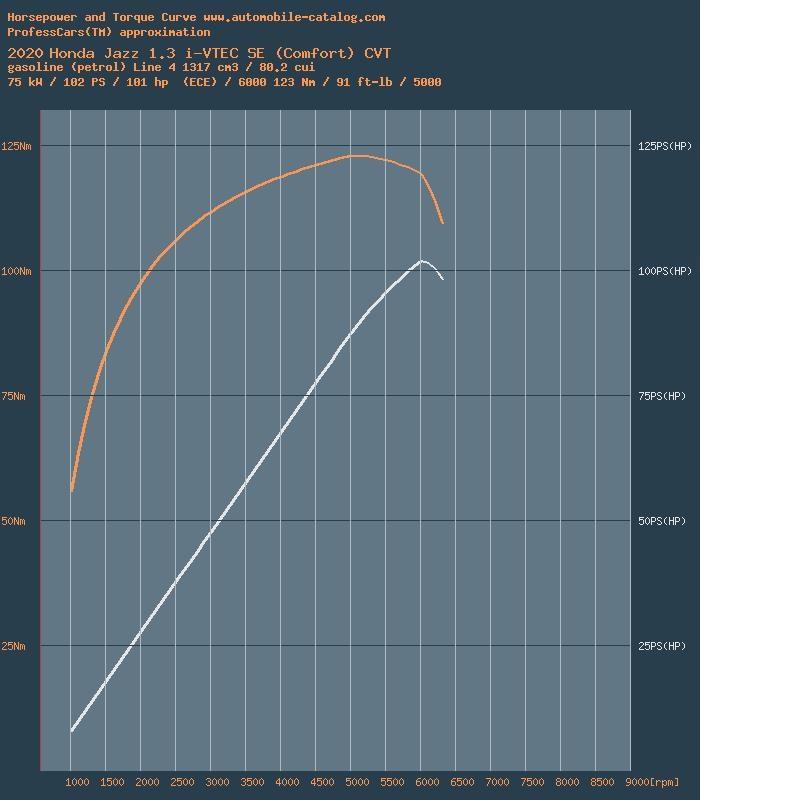Click the 8000 rpm axis label
Screen dimensions: 800x800
[x=567, y=782]
